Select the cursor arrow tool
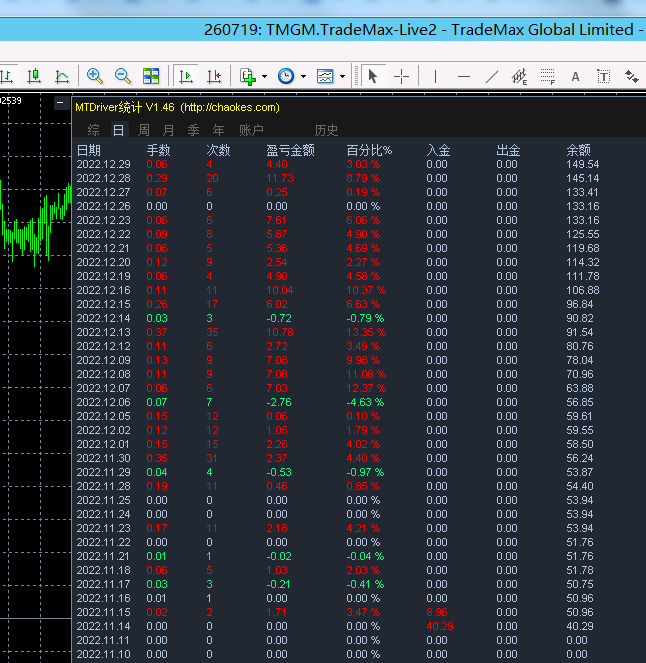 point(373,76)
